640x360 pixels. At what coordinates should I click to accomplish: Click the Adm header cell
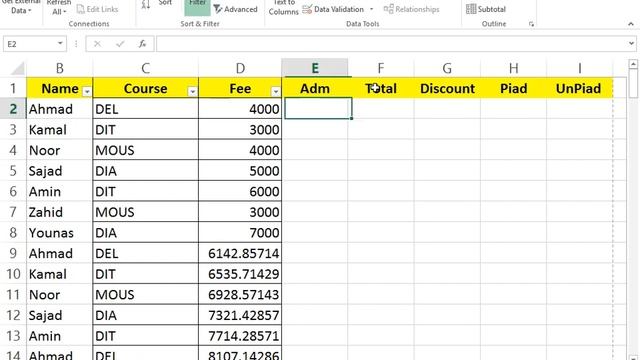pyautogui.click(x=315, y=88)
